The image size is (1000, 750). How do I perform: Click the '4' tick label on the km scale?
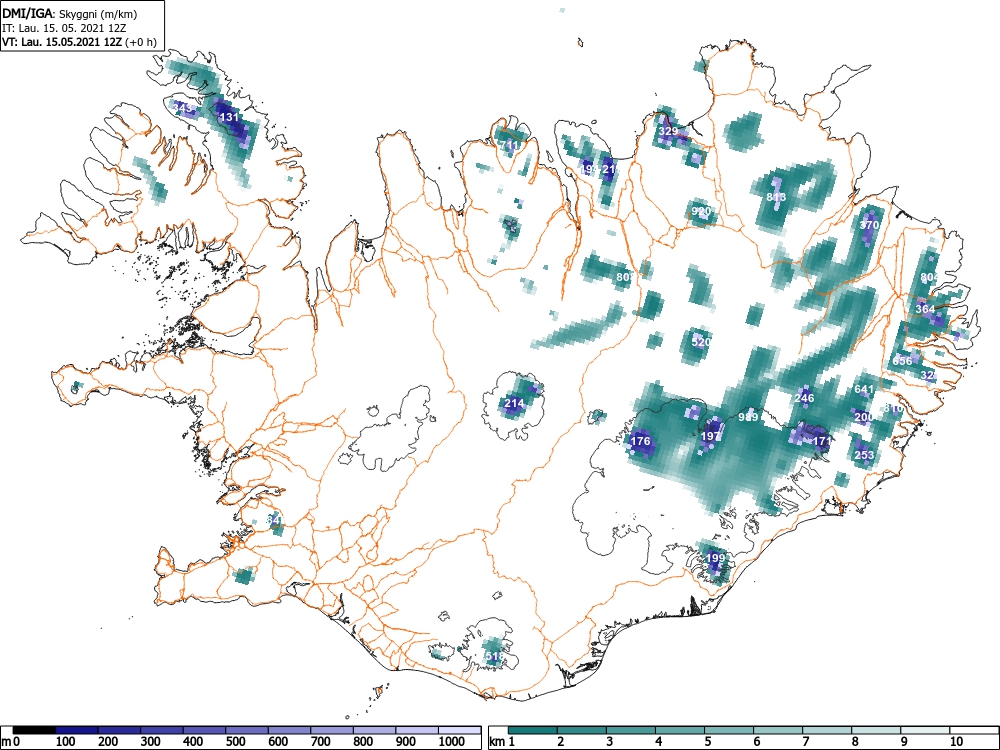[659, 741]
